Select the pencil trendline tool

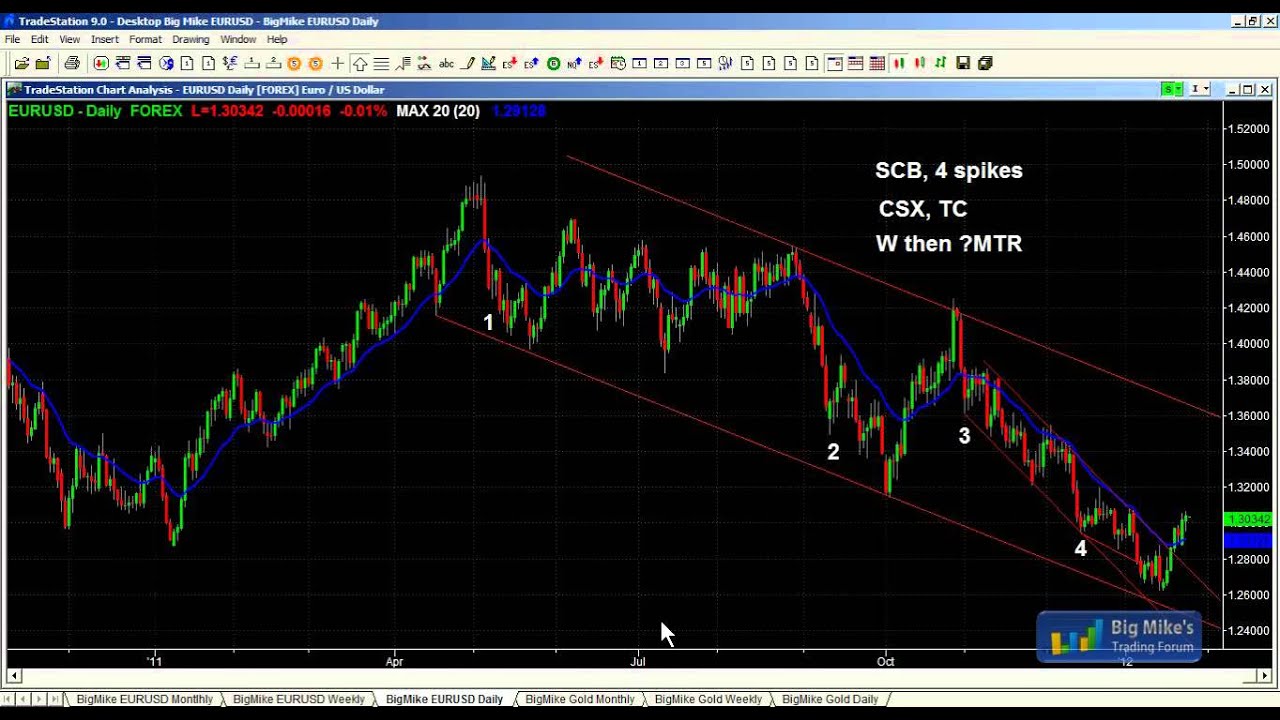click(x=467, y=63)
